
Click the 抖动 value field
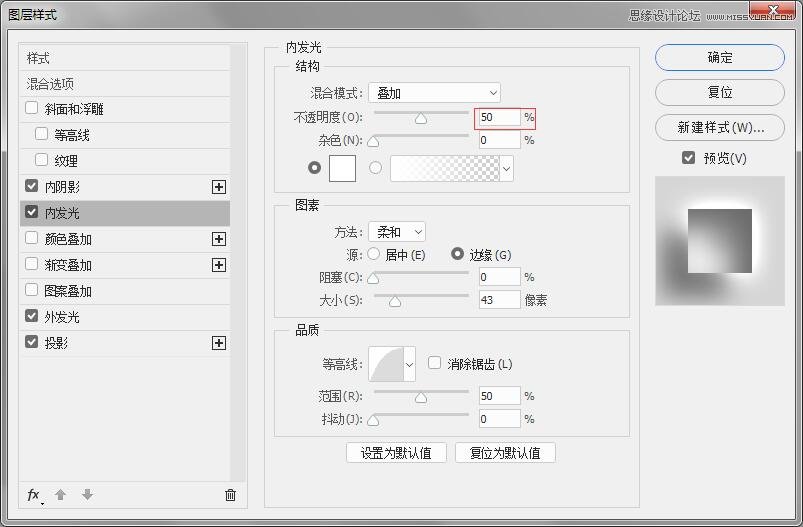499,419
